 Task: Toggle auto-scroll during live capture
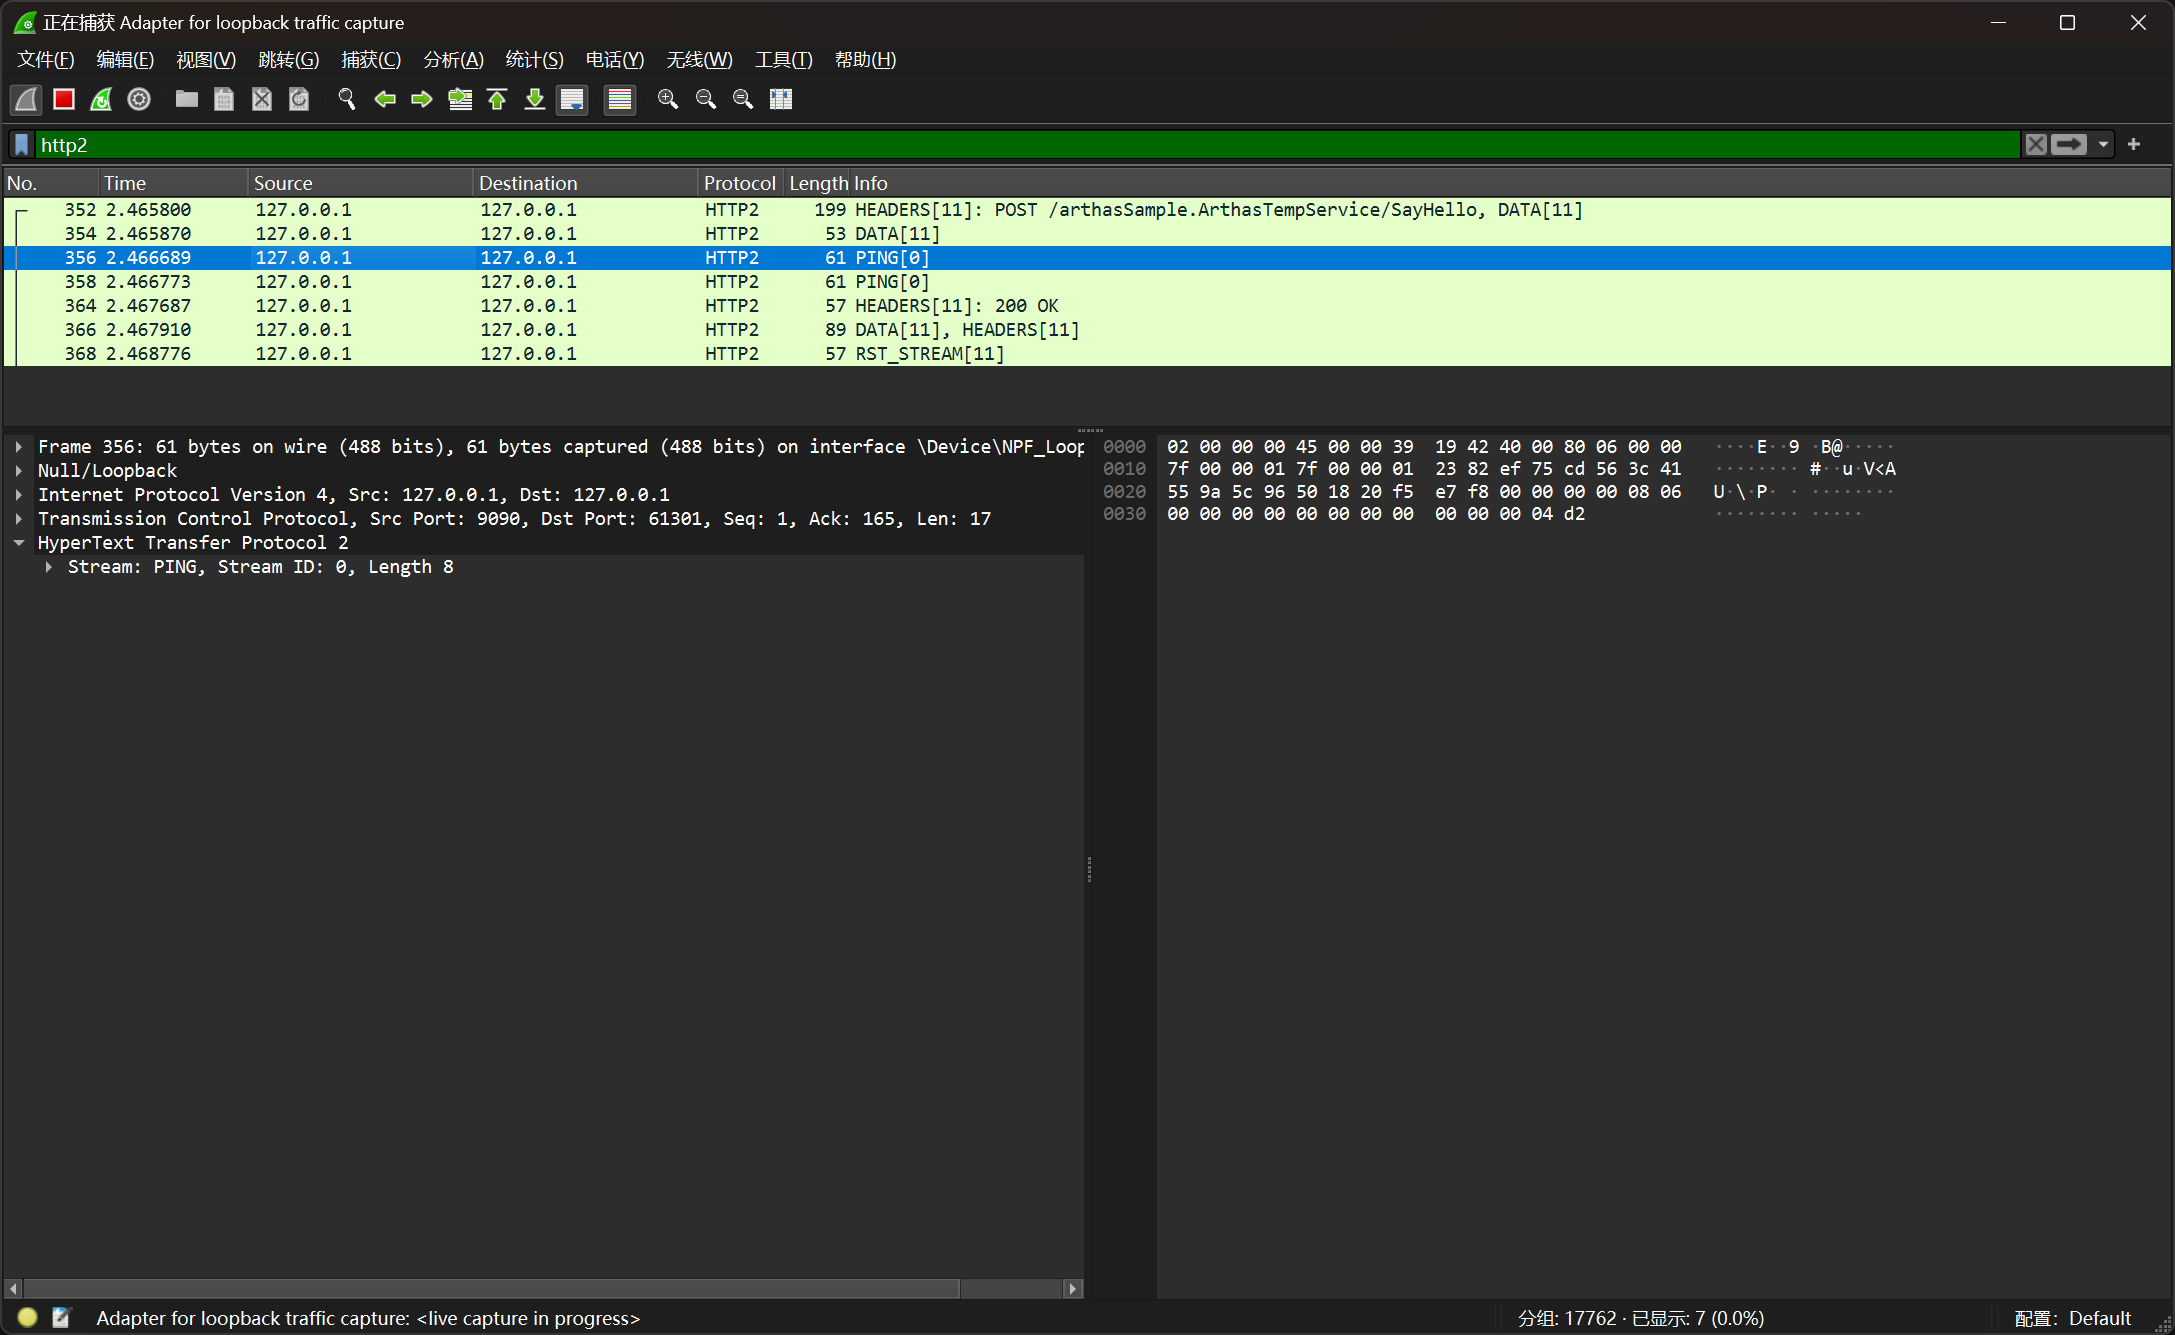click(572, 99)
